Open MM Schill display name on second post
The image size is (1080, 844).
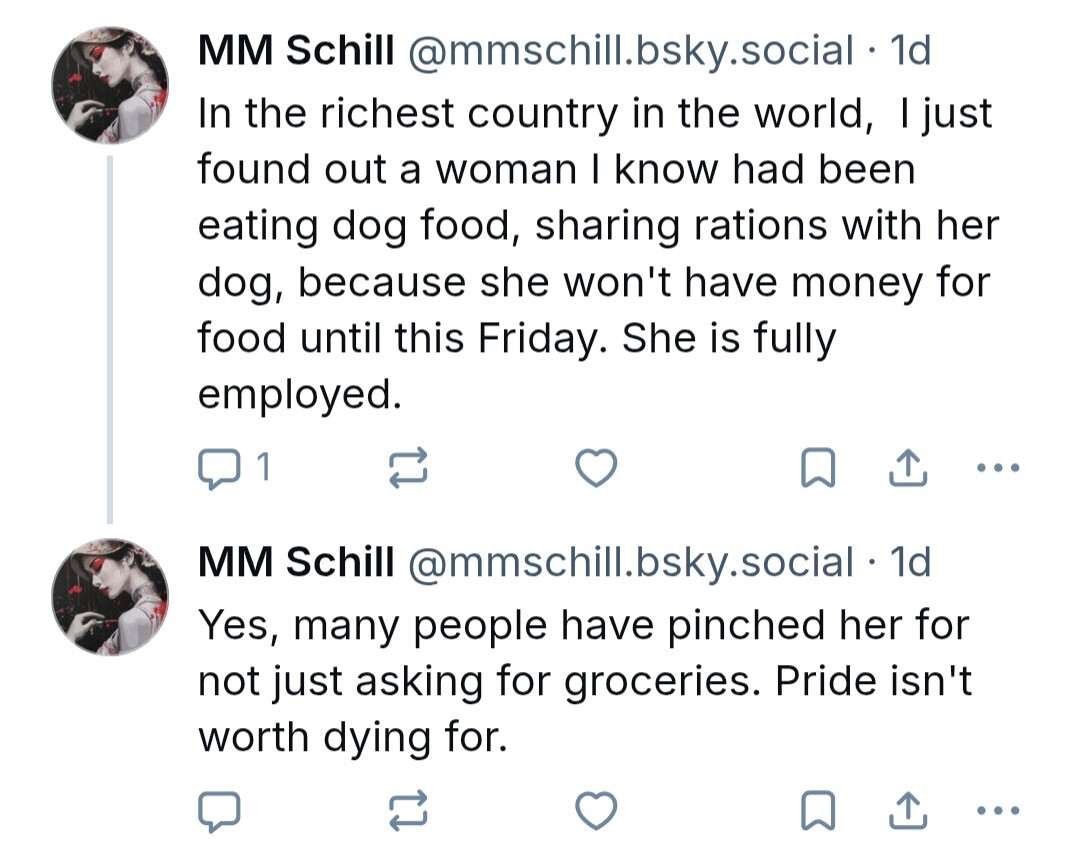click(296, 563)
